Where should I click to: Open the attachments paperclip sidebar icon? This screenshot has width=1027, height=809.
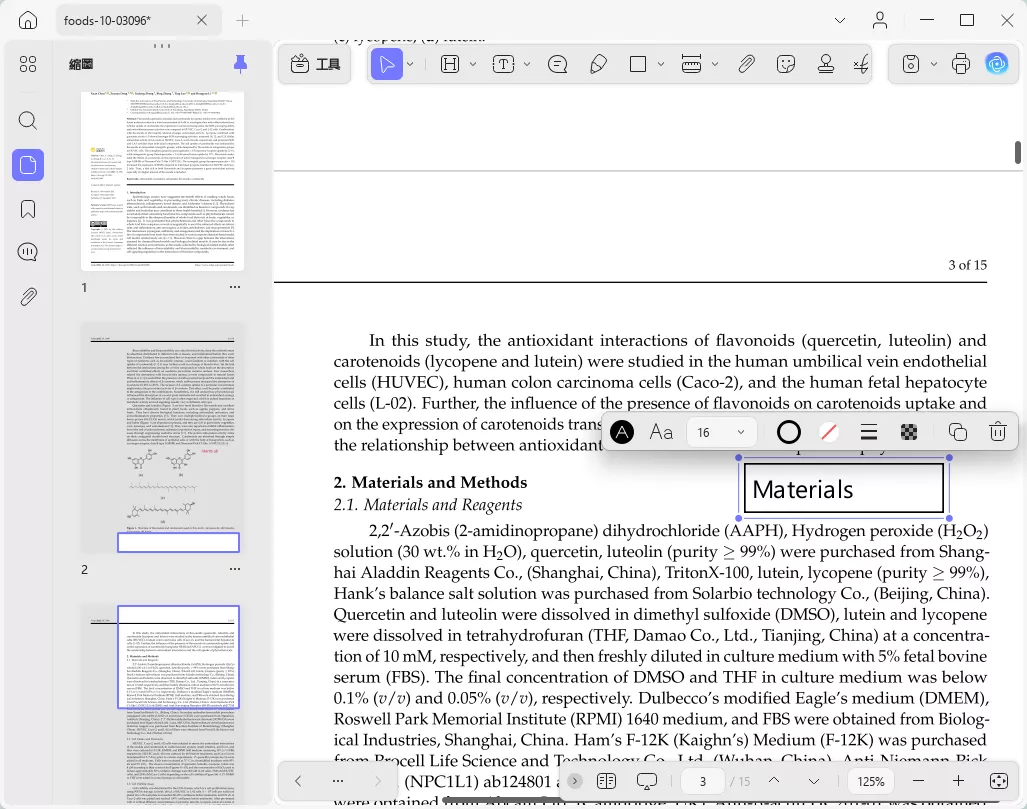[x=28, y=297]
